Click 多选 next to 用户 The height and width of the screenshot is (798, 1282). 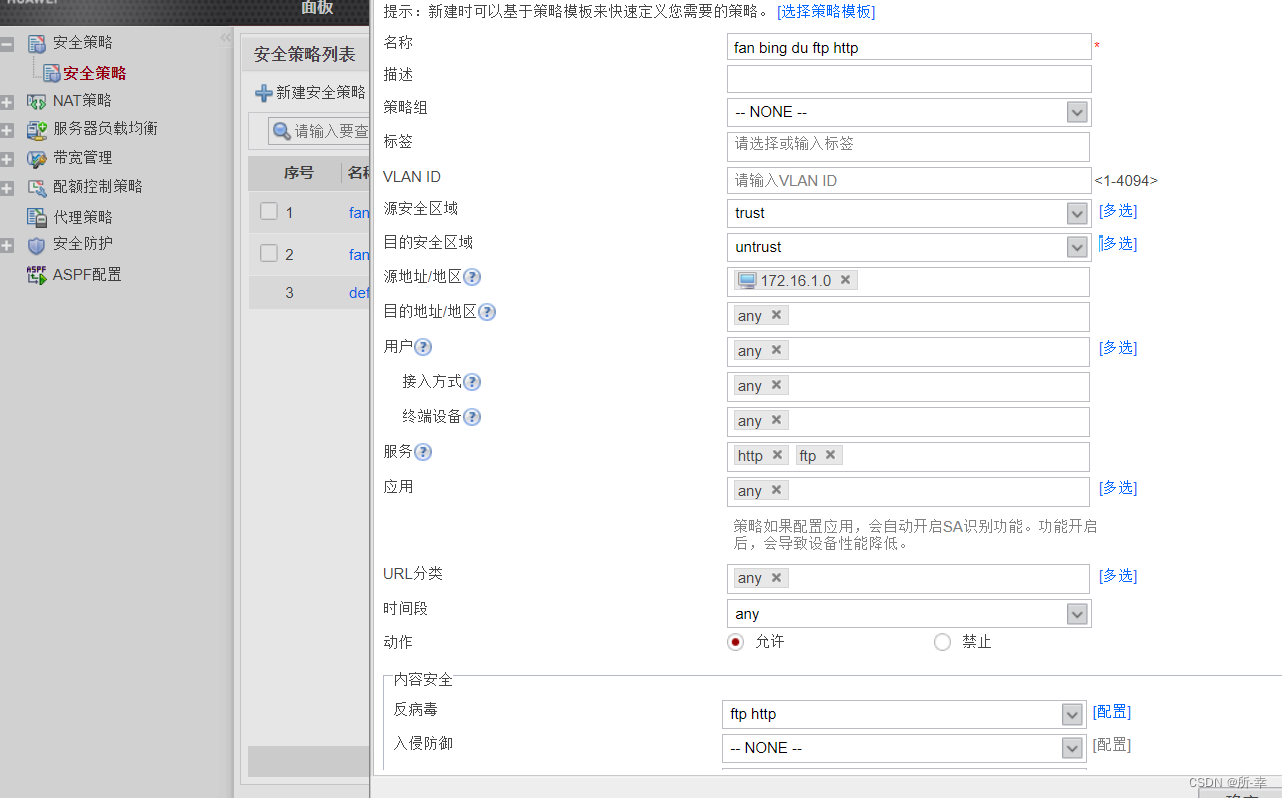pos(1118,347)
